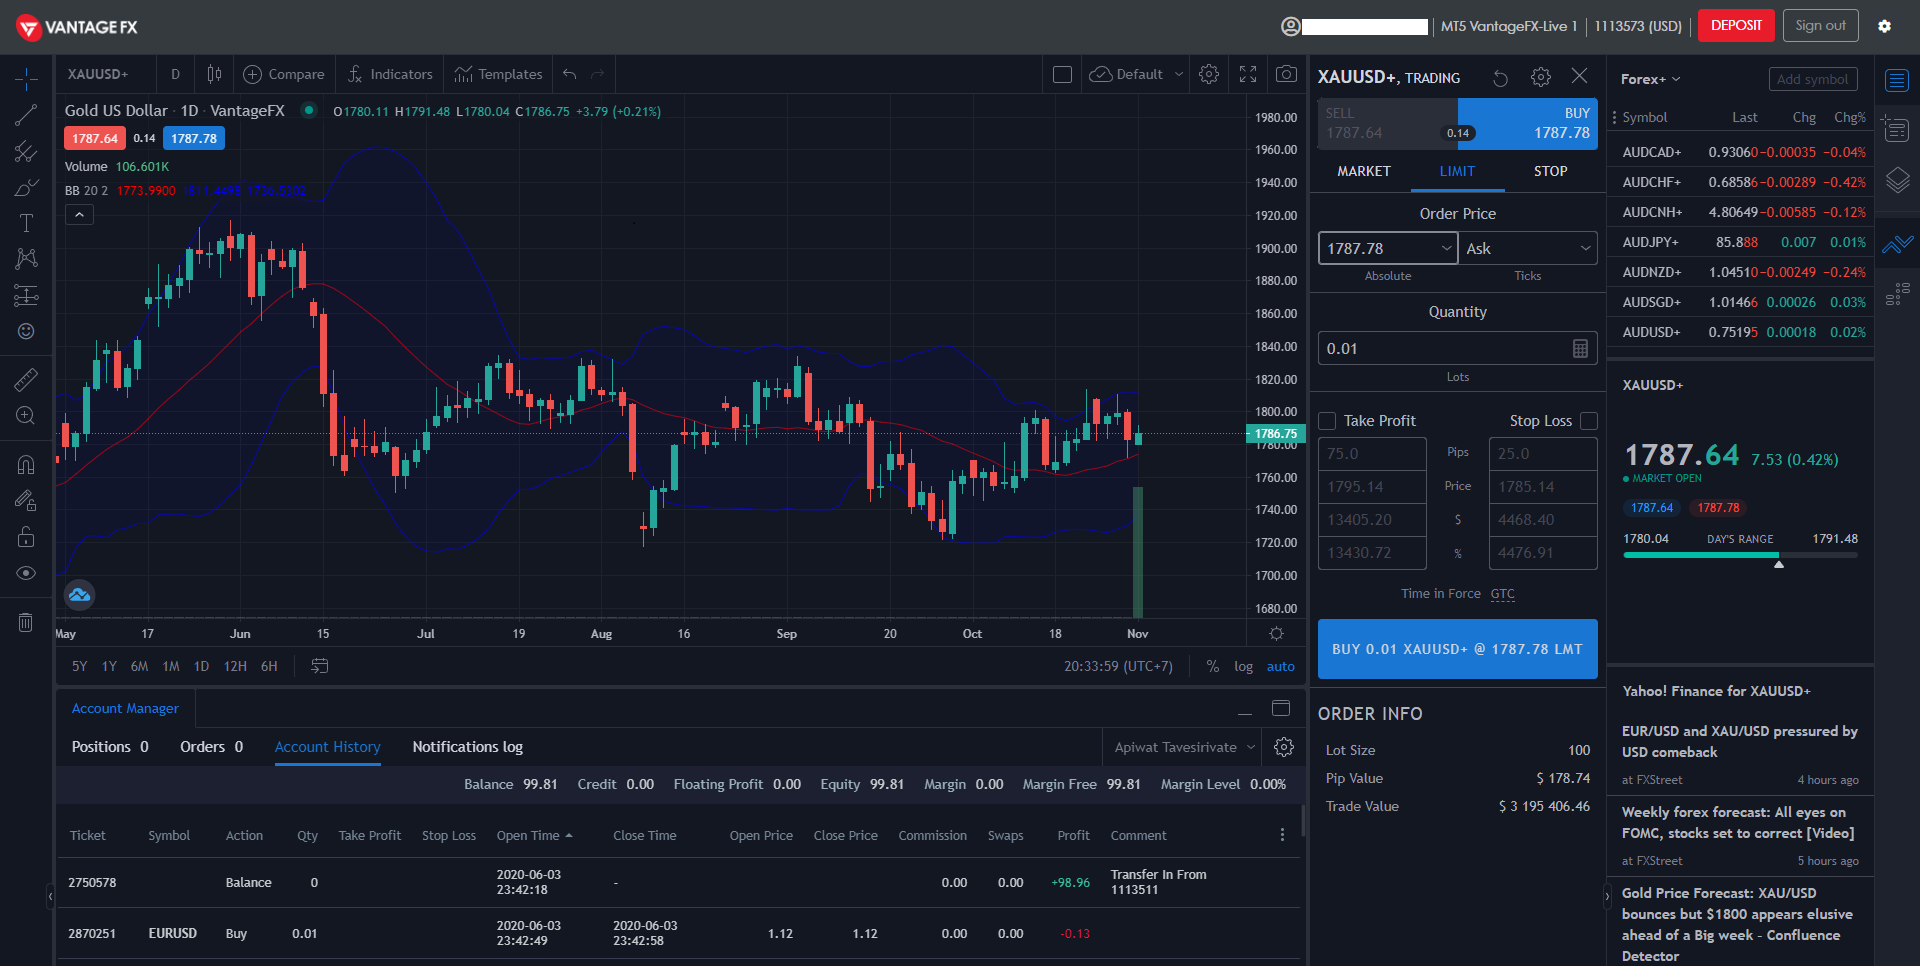Open the chart patterns tool
Screen dimensions: 1920x966
tap(26, 259)
